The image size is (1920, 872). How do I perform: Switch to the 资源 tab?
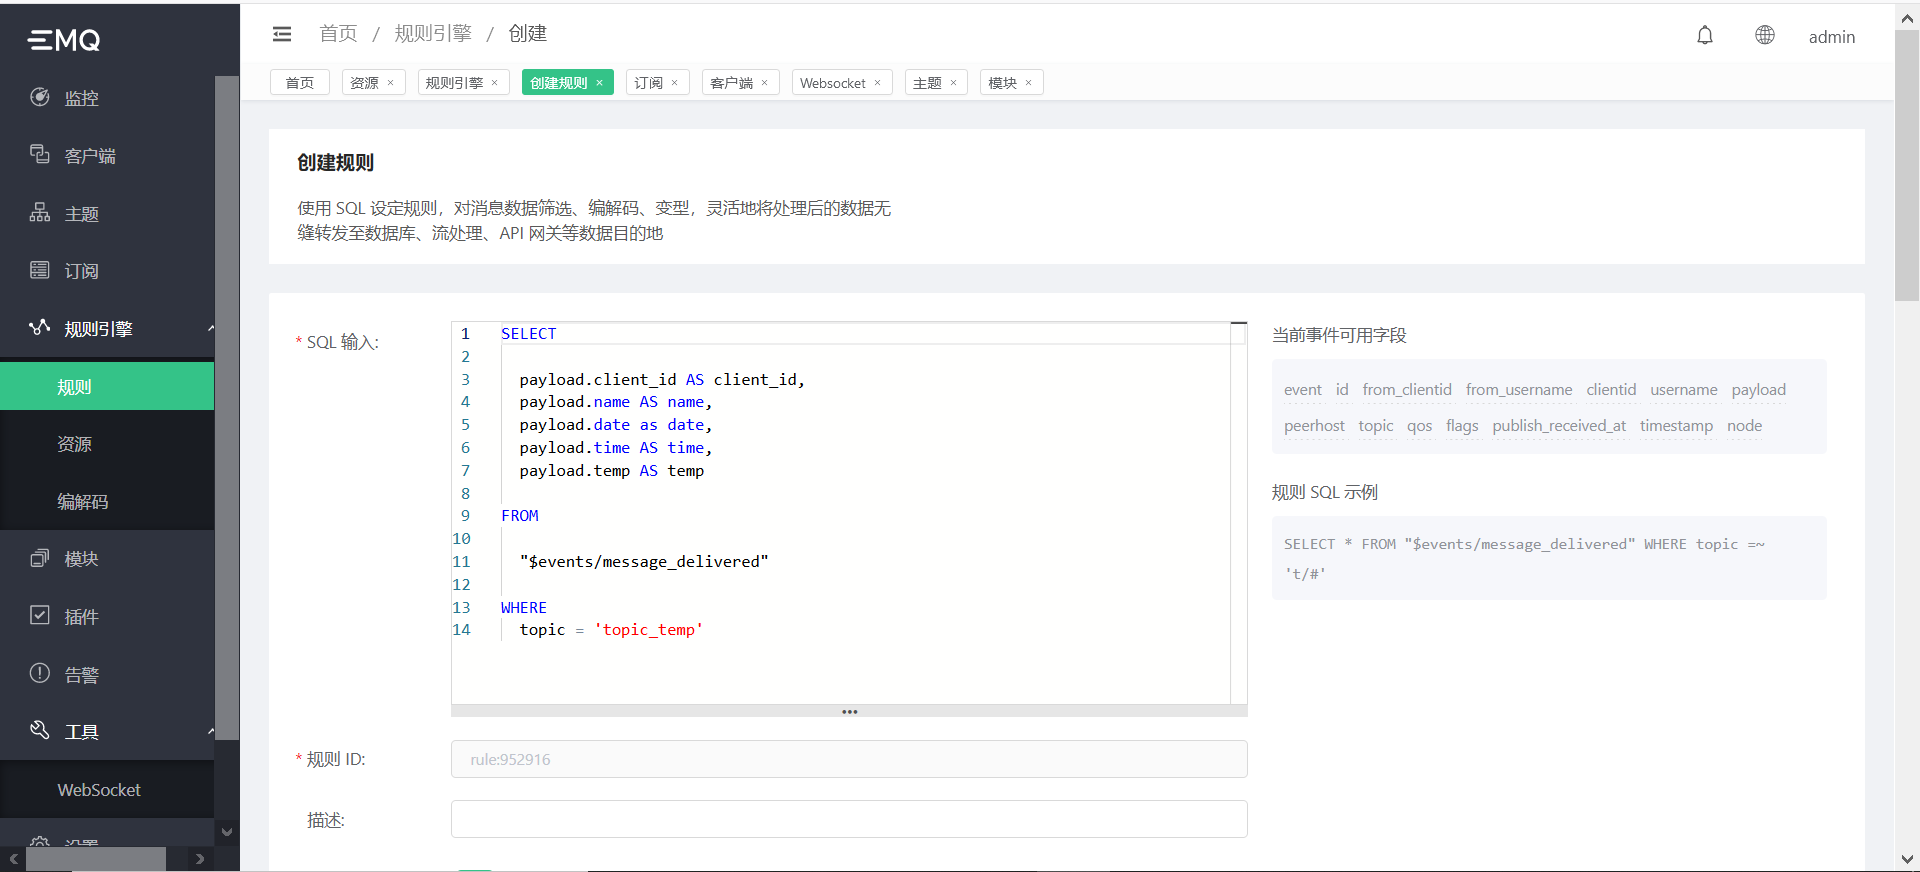(365, 83)
